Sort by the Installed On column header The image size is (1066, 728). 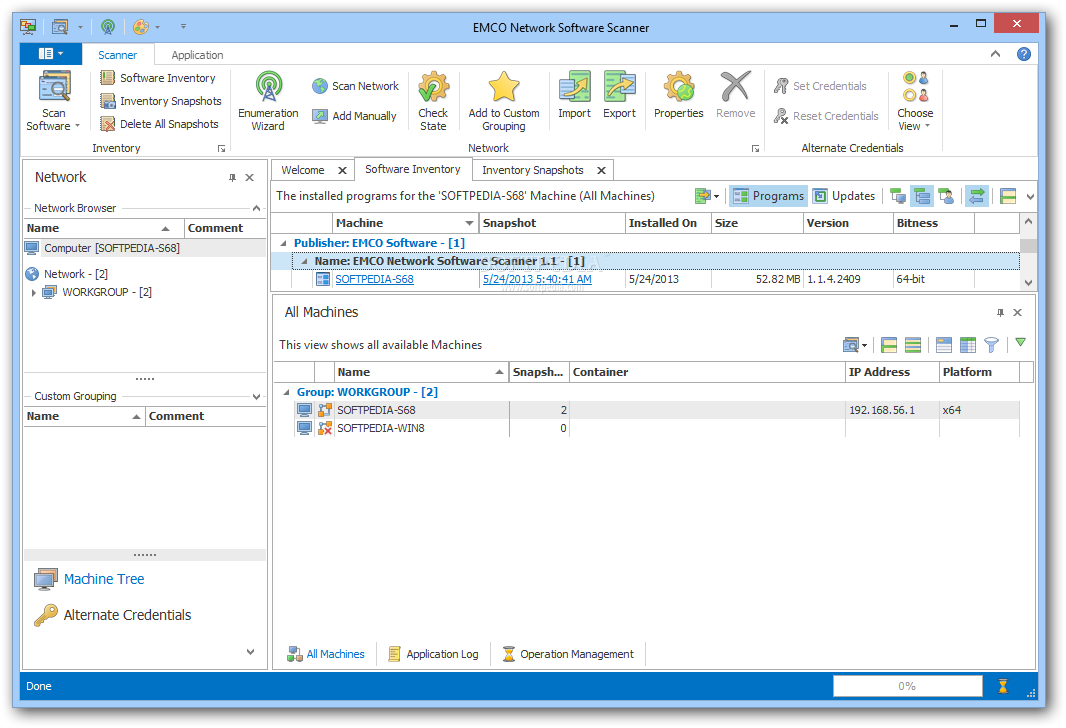(x=668, y=223)
